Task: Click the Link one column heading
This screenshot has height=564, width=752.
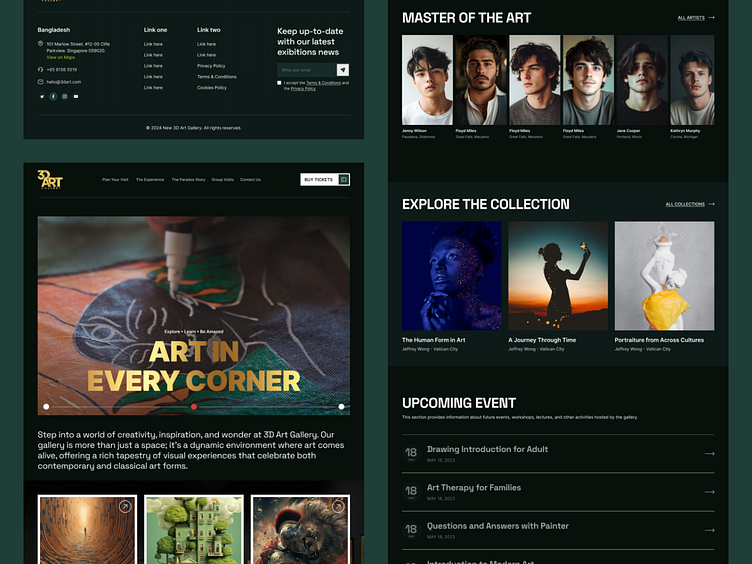Action: click(x=155, y=30)
